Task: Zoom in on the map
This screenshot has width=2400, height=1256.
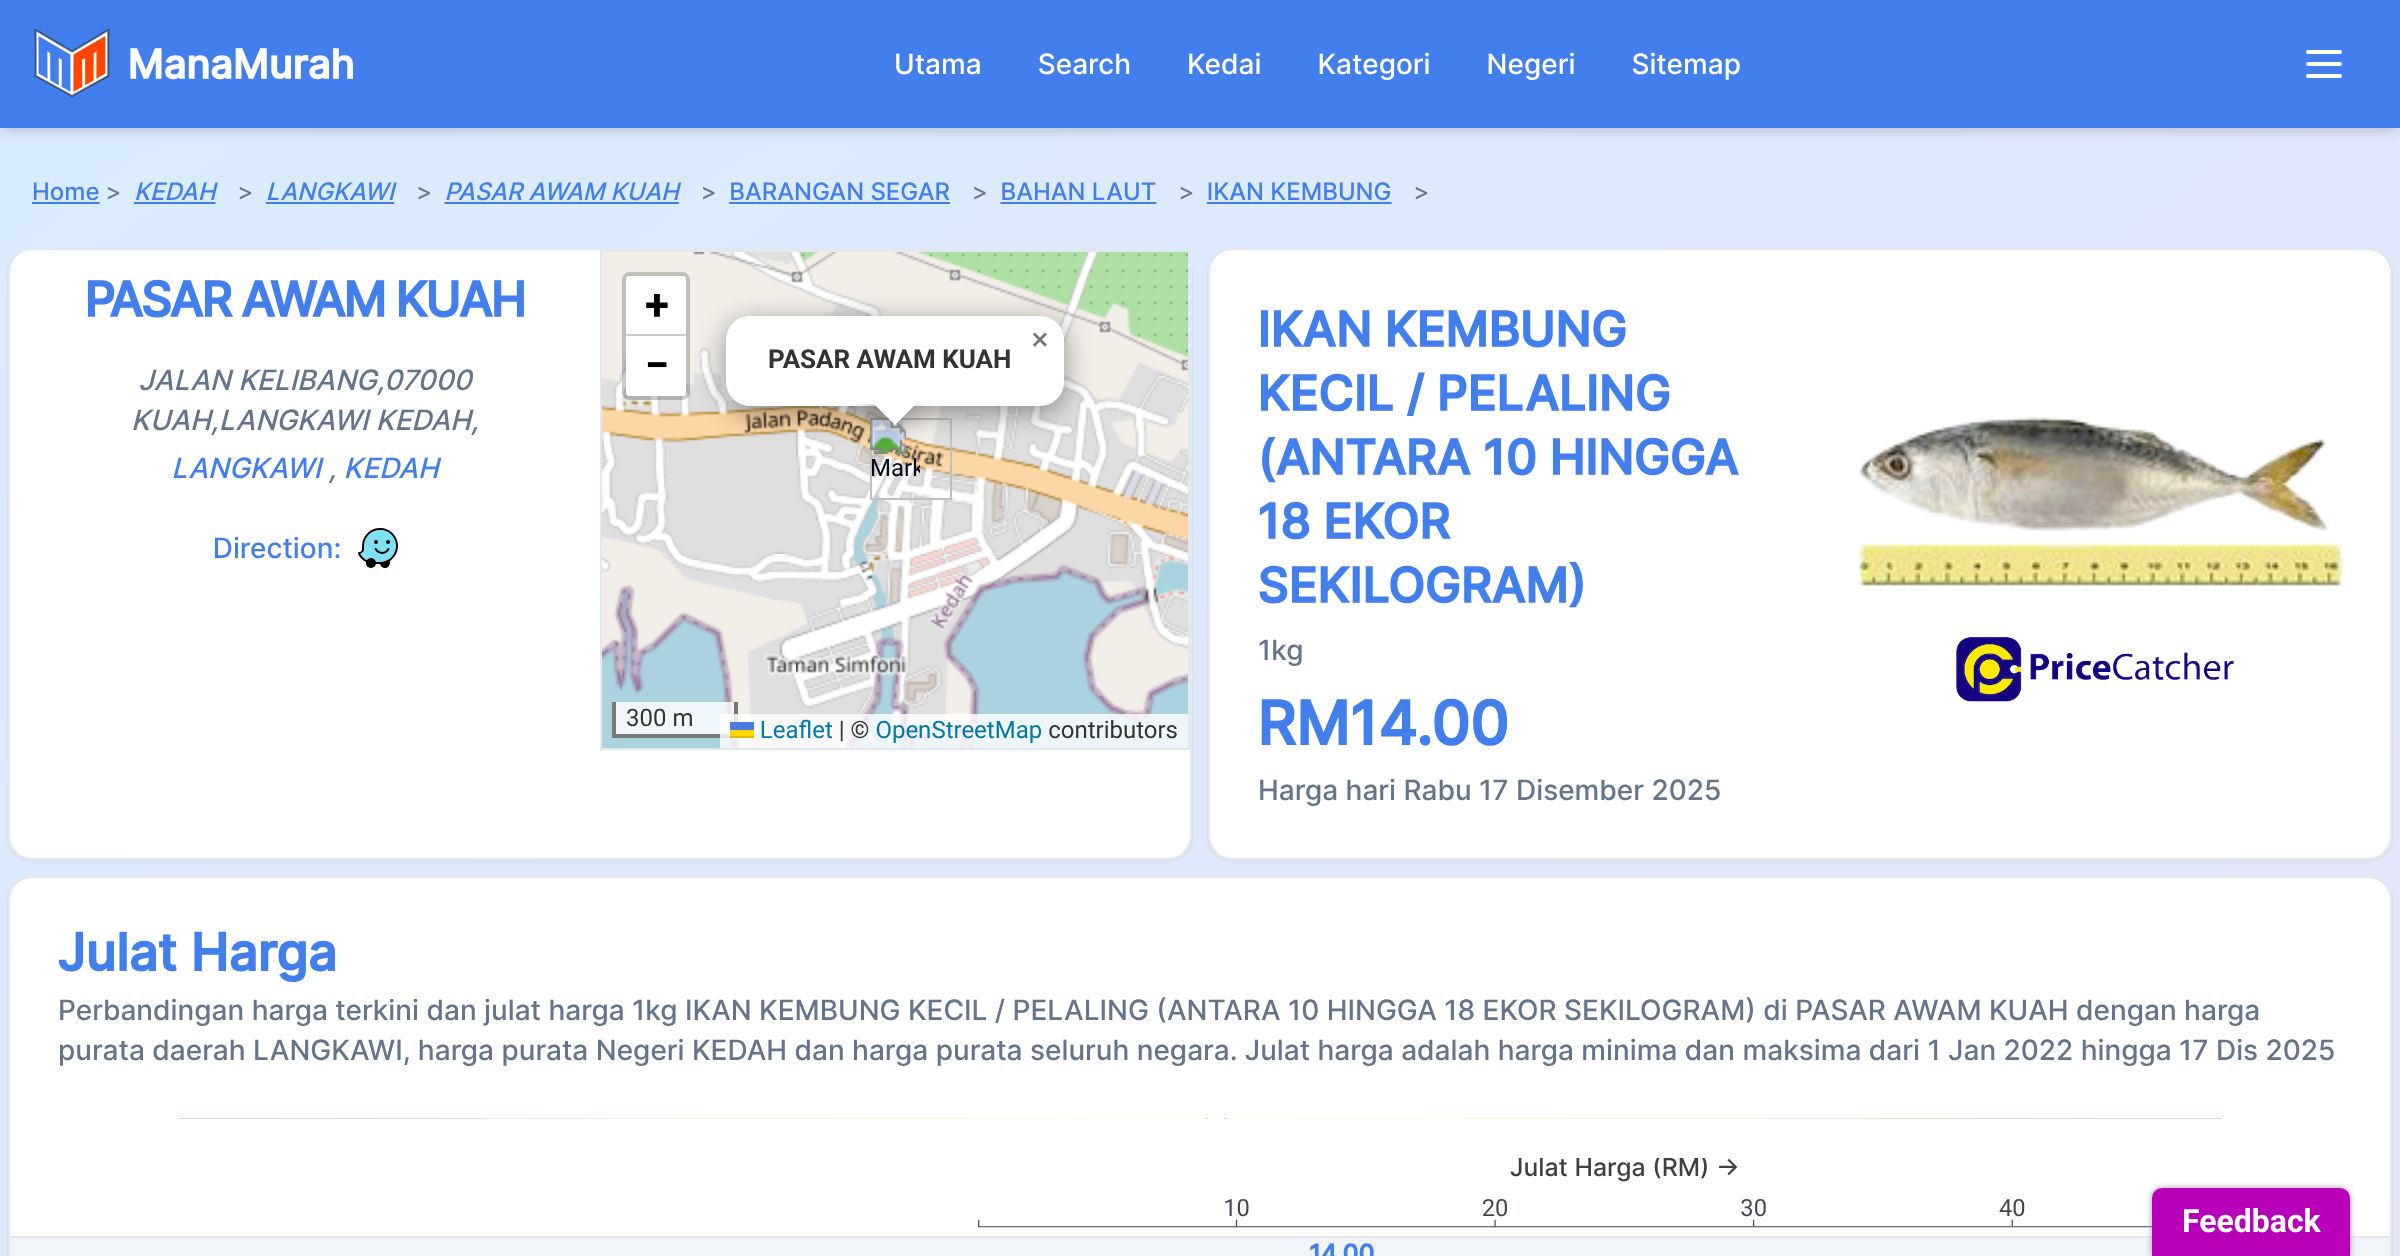Action: (x=656, y=305)
